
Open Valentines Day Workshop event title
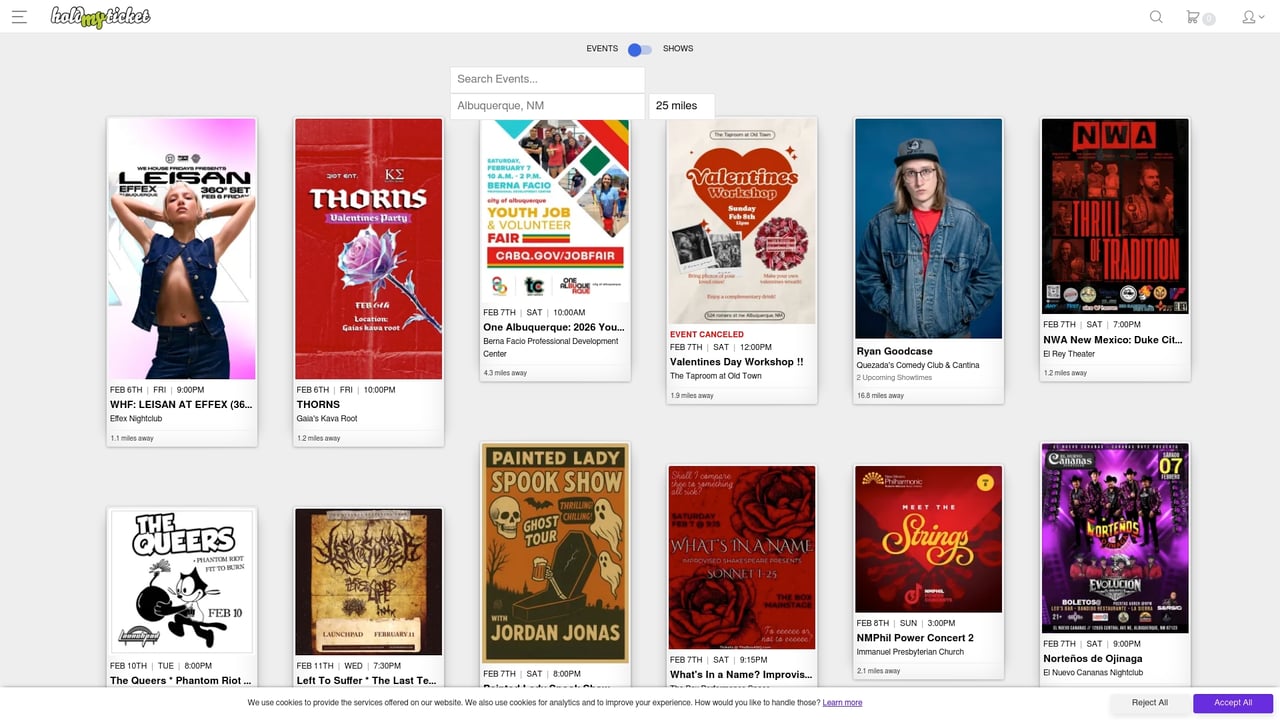tap(736, 362)
